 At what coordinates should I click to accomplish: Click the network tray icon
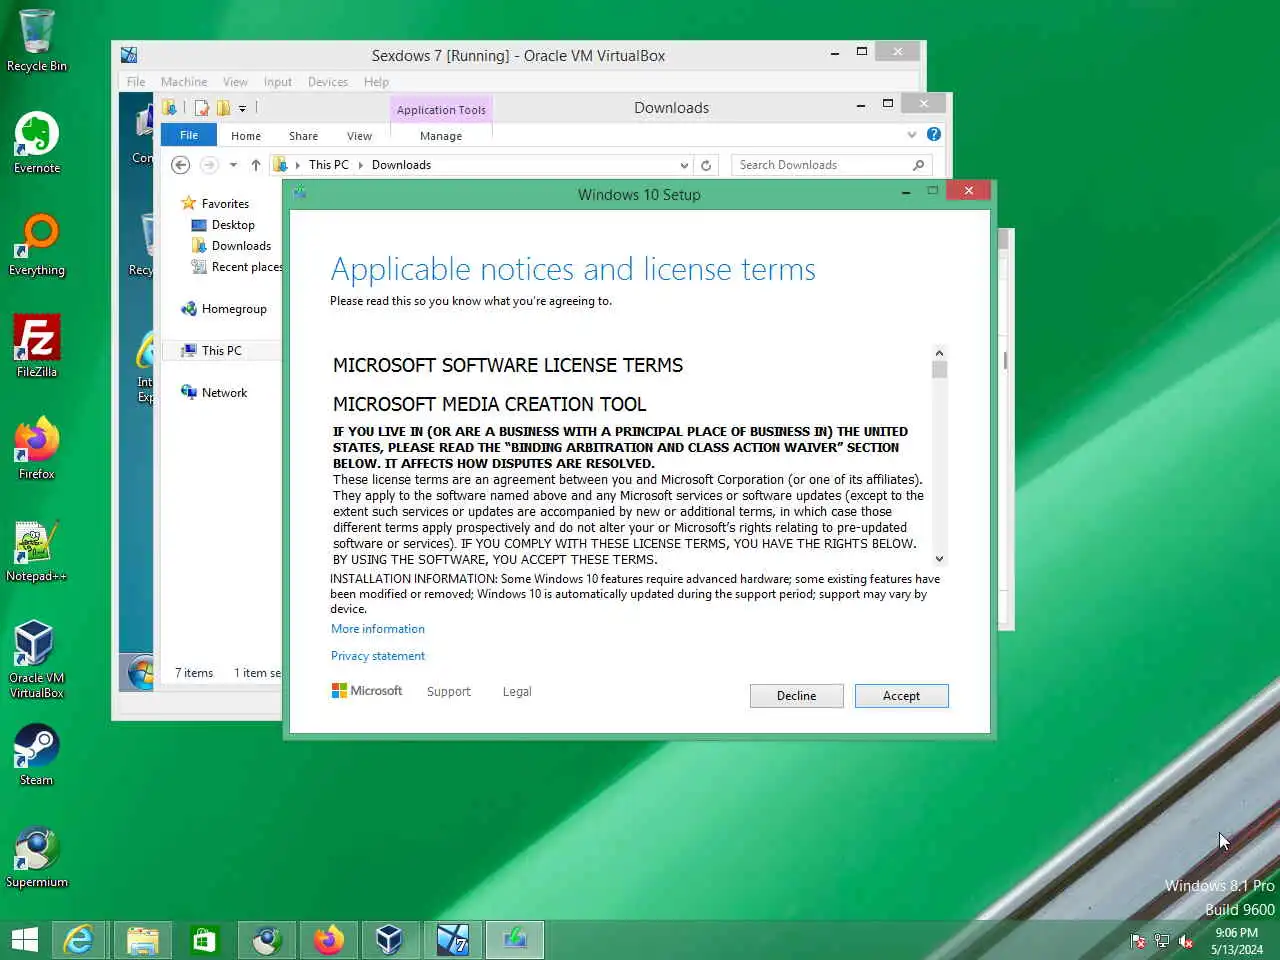point(1162,941)
